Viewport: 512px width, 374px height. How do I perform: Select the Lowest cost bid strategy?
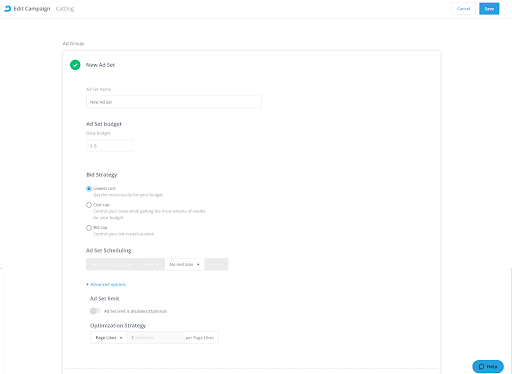89,189
